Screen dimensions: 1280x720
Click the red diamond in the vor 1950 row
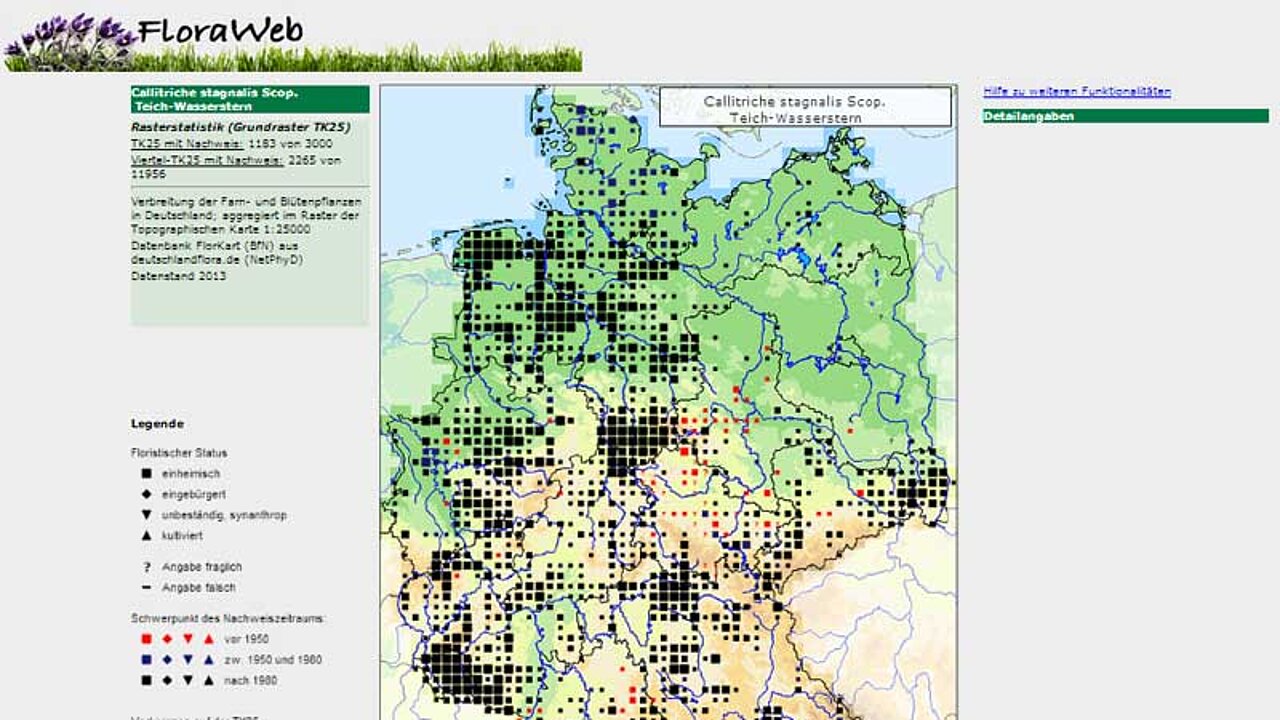coord(167,639)
